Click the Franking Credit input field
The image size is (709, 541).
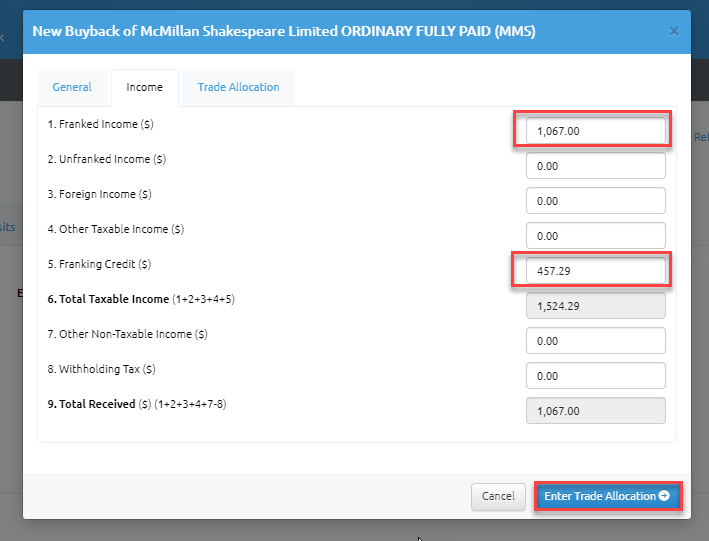pyautogui.click(x=595, y=271)
